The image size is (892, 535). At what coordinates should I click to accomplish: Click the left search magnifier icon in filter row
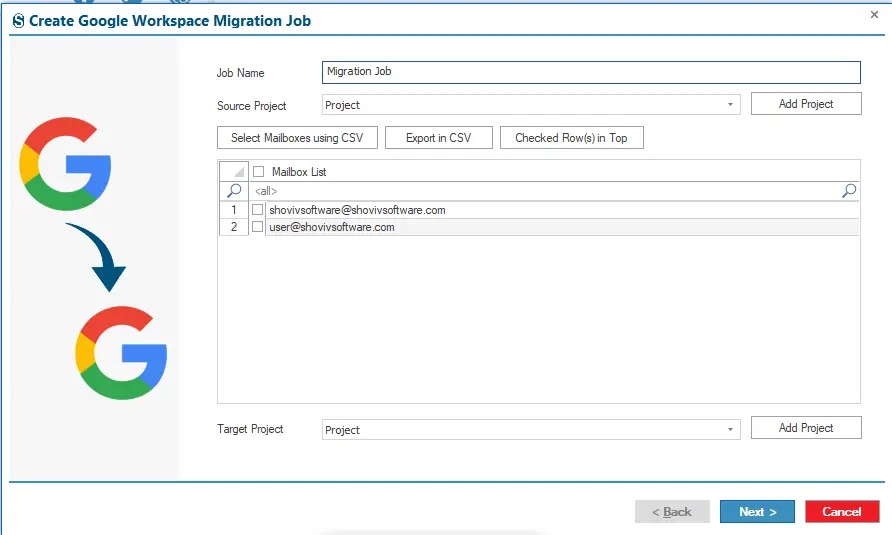pyautogui.click(x=234, y=191)
